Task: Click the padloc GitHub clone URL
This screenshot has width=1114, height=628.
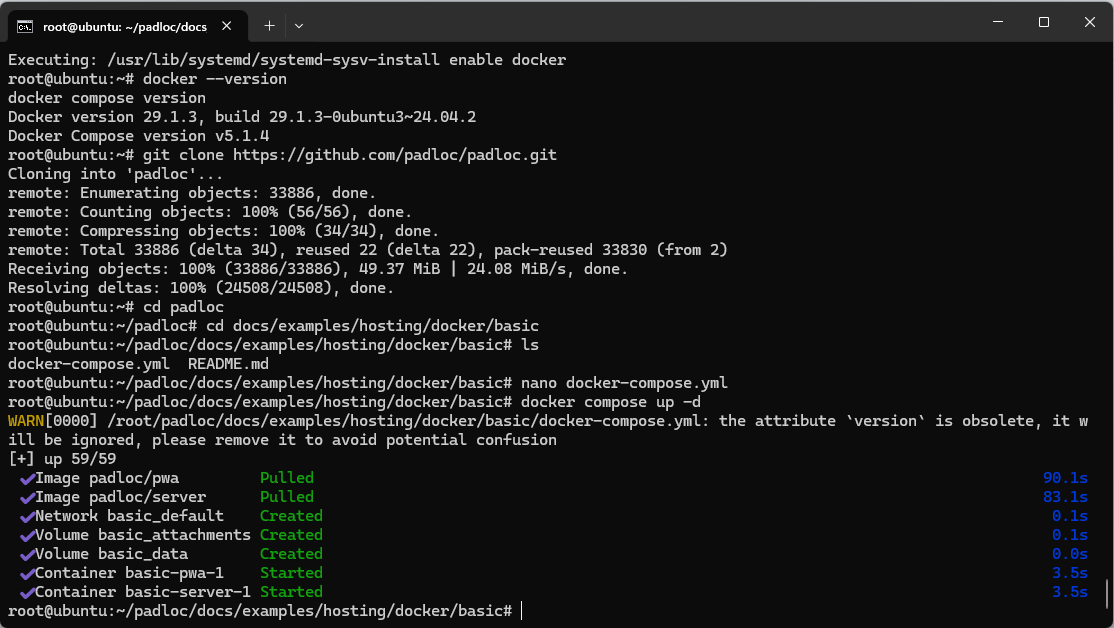Action: [395, 155]
